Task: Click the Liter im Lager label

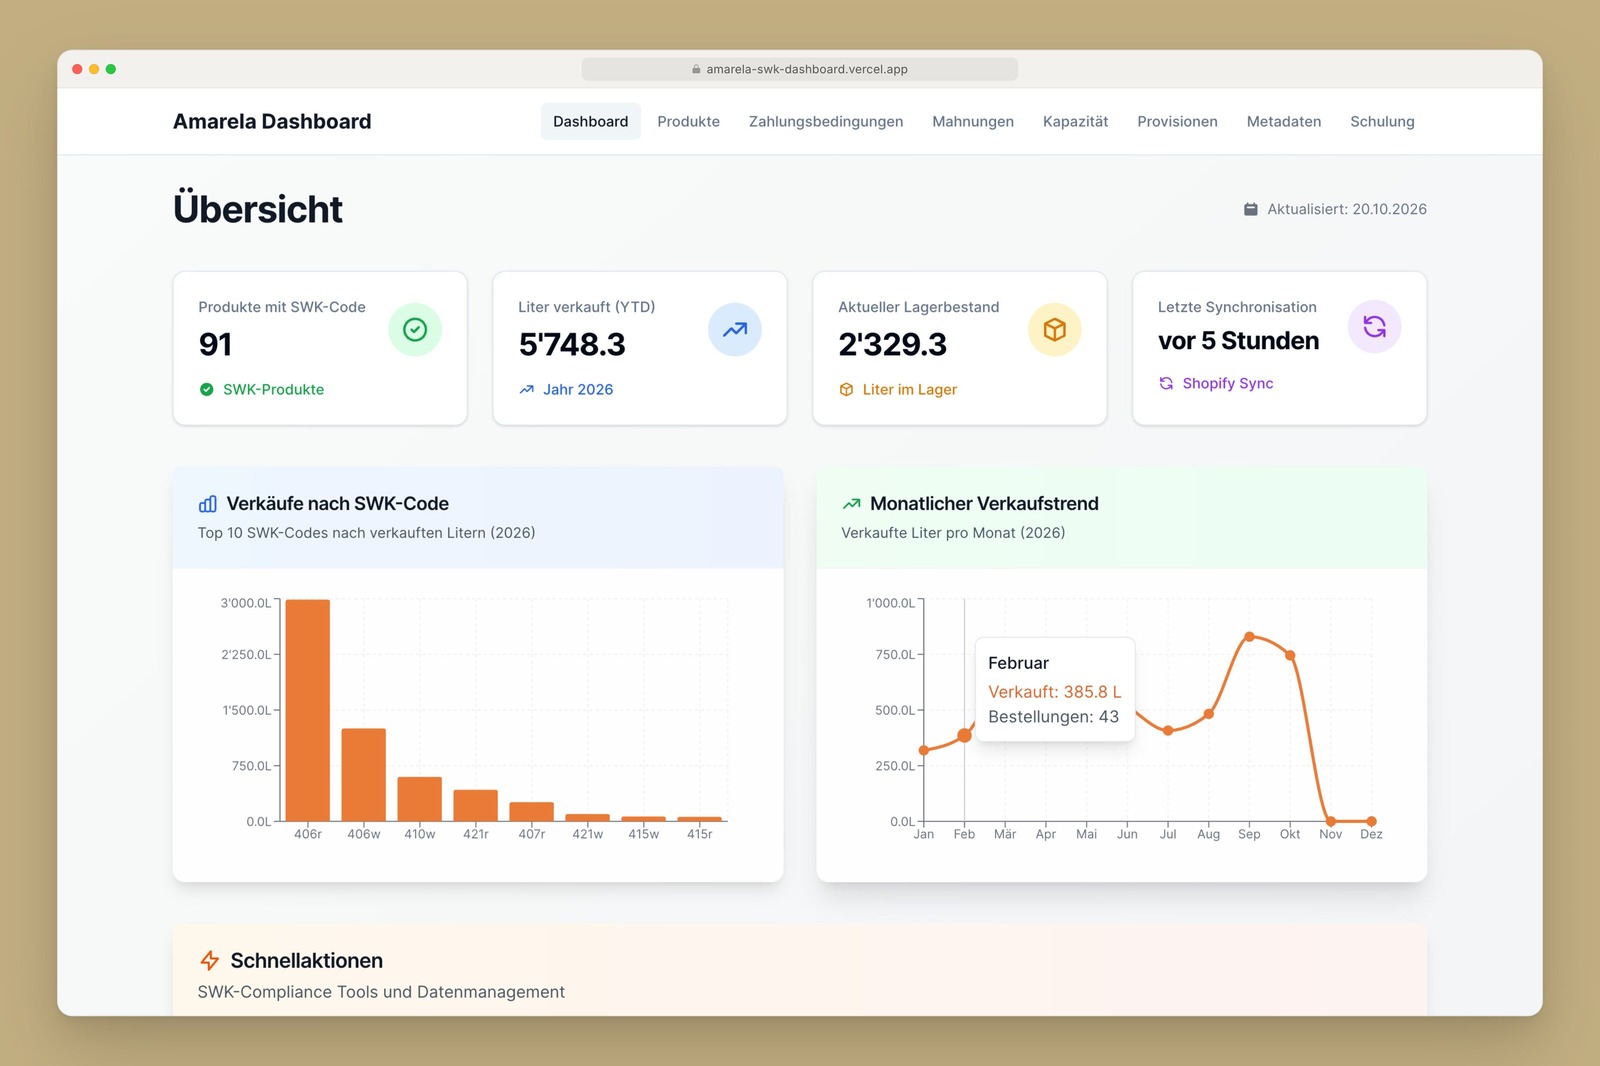Action: click(x=910, y=390)
